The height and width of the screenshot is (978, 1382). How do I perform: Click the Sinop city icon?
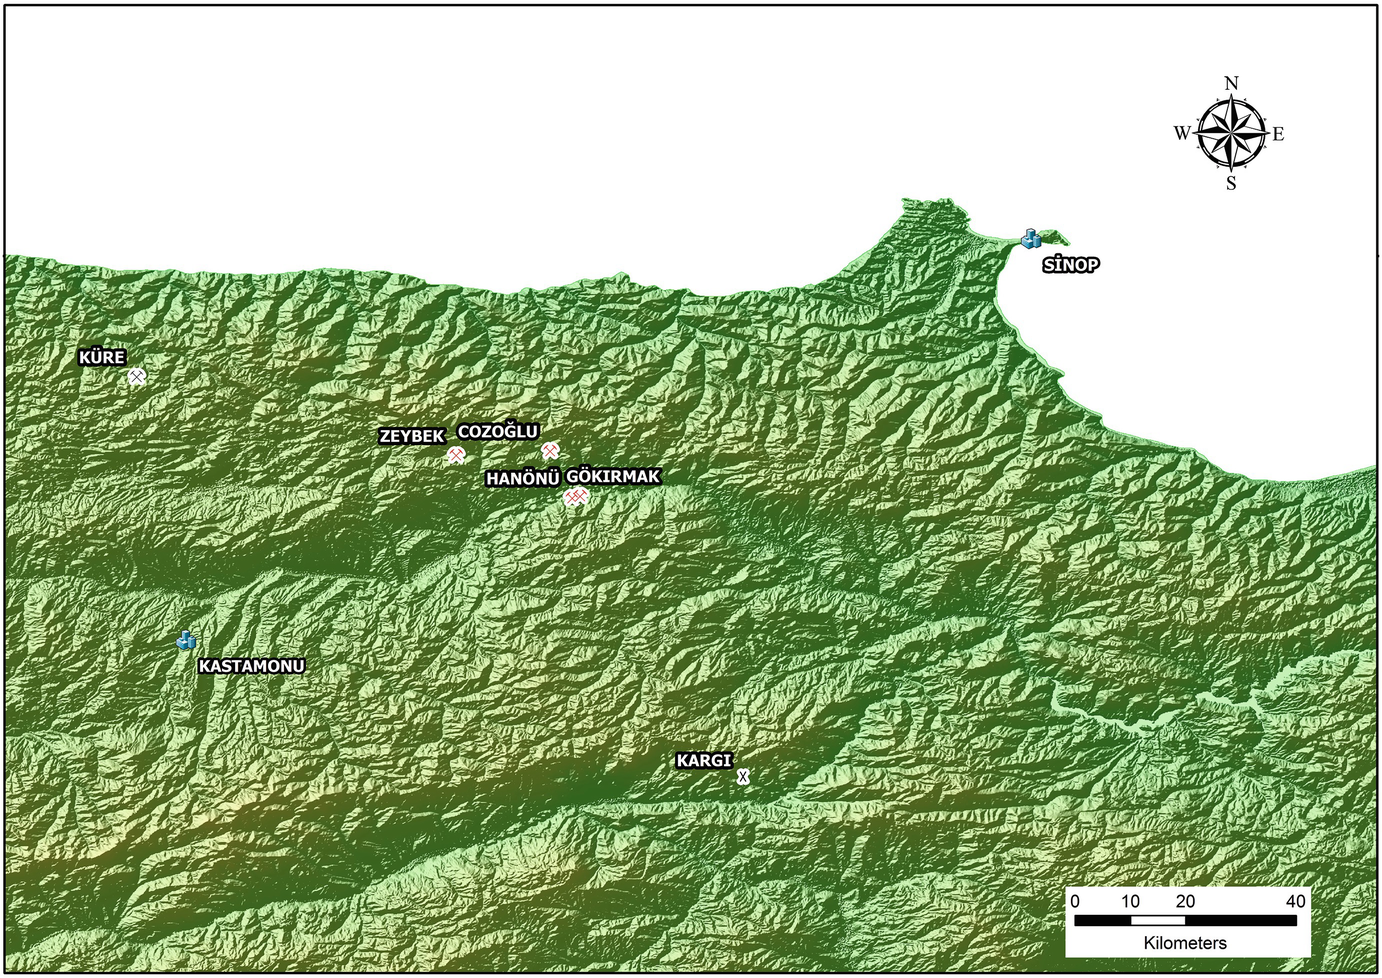pyautogui.click(x=1031, y=239)
